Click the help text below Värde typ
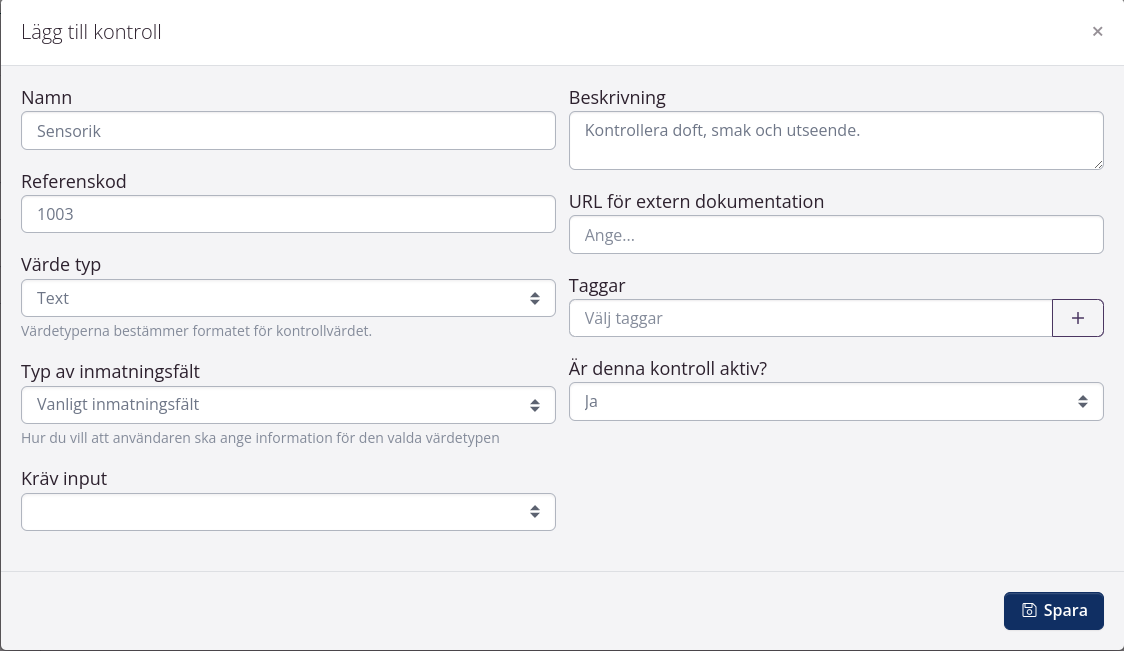This screenshot has width=1124, height=651. (196, 331)
